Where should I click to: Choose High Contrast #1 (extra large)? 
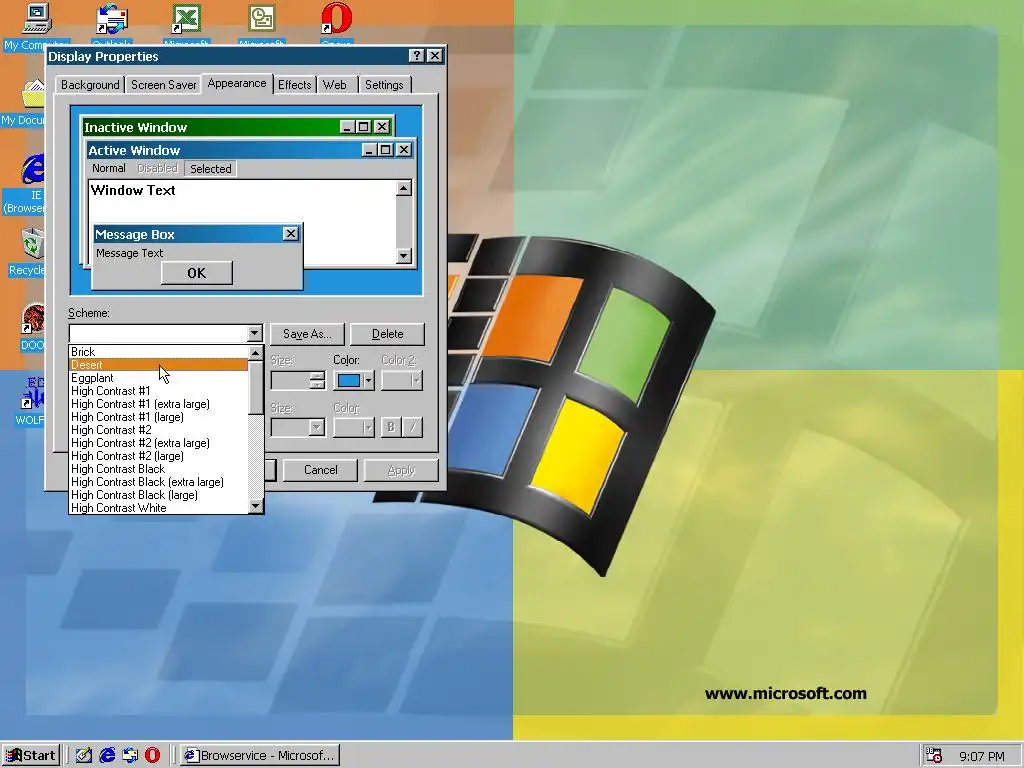(x=159, y=404)
